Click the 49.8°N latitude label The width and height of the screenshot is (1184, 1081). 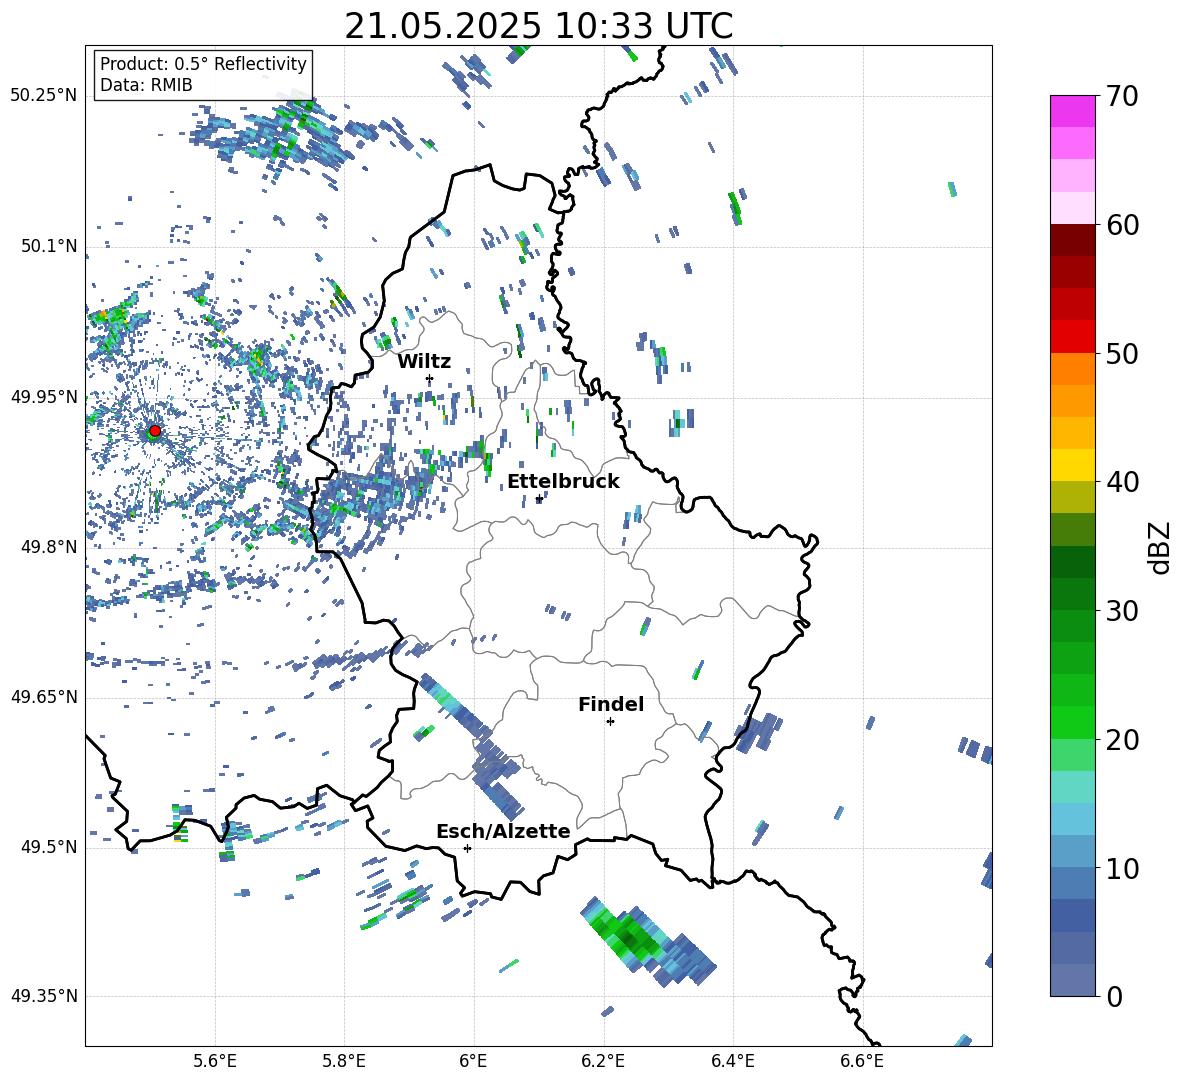(x=49, y=547)
